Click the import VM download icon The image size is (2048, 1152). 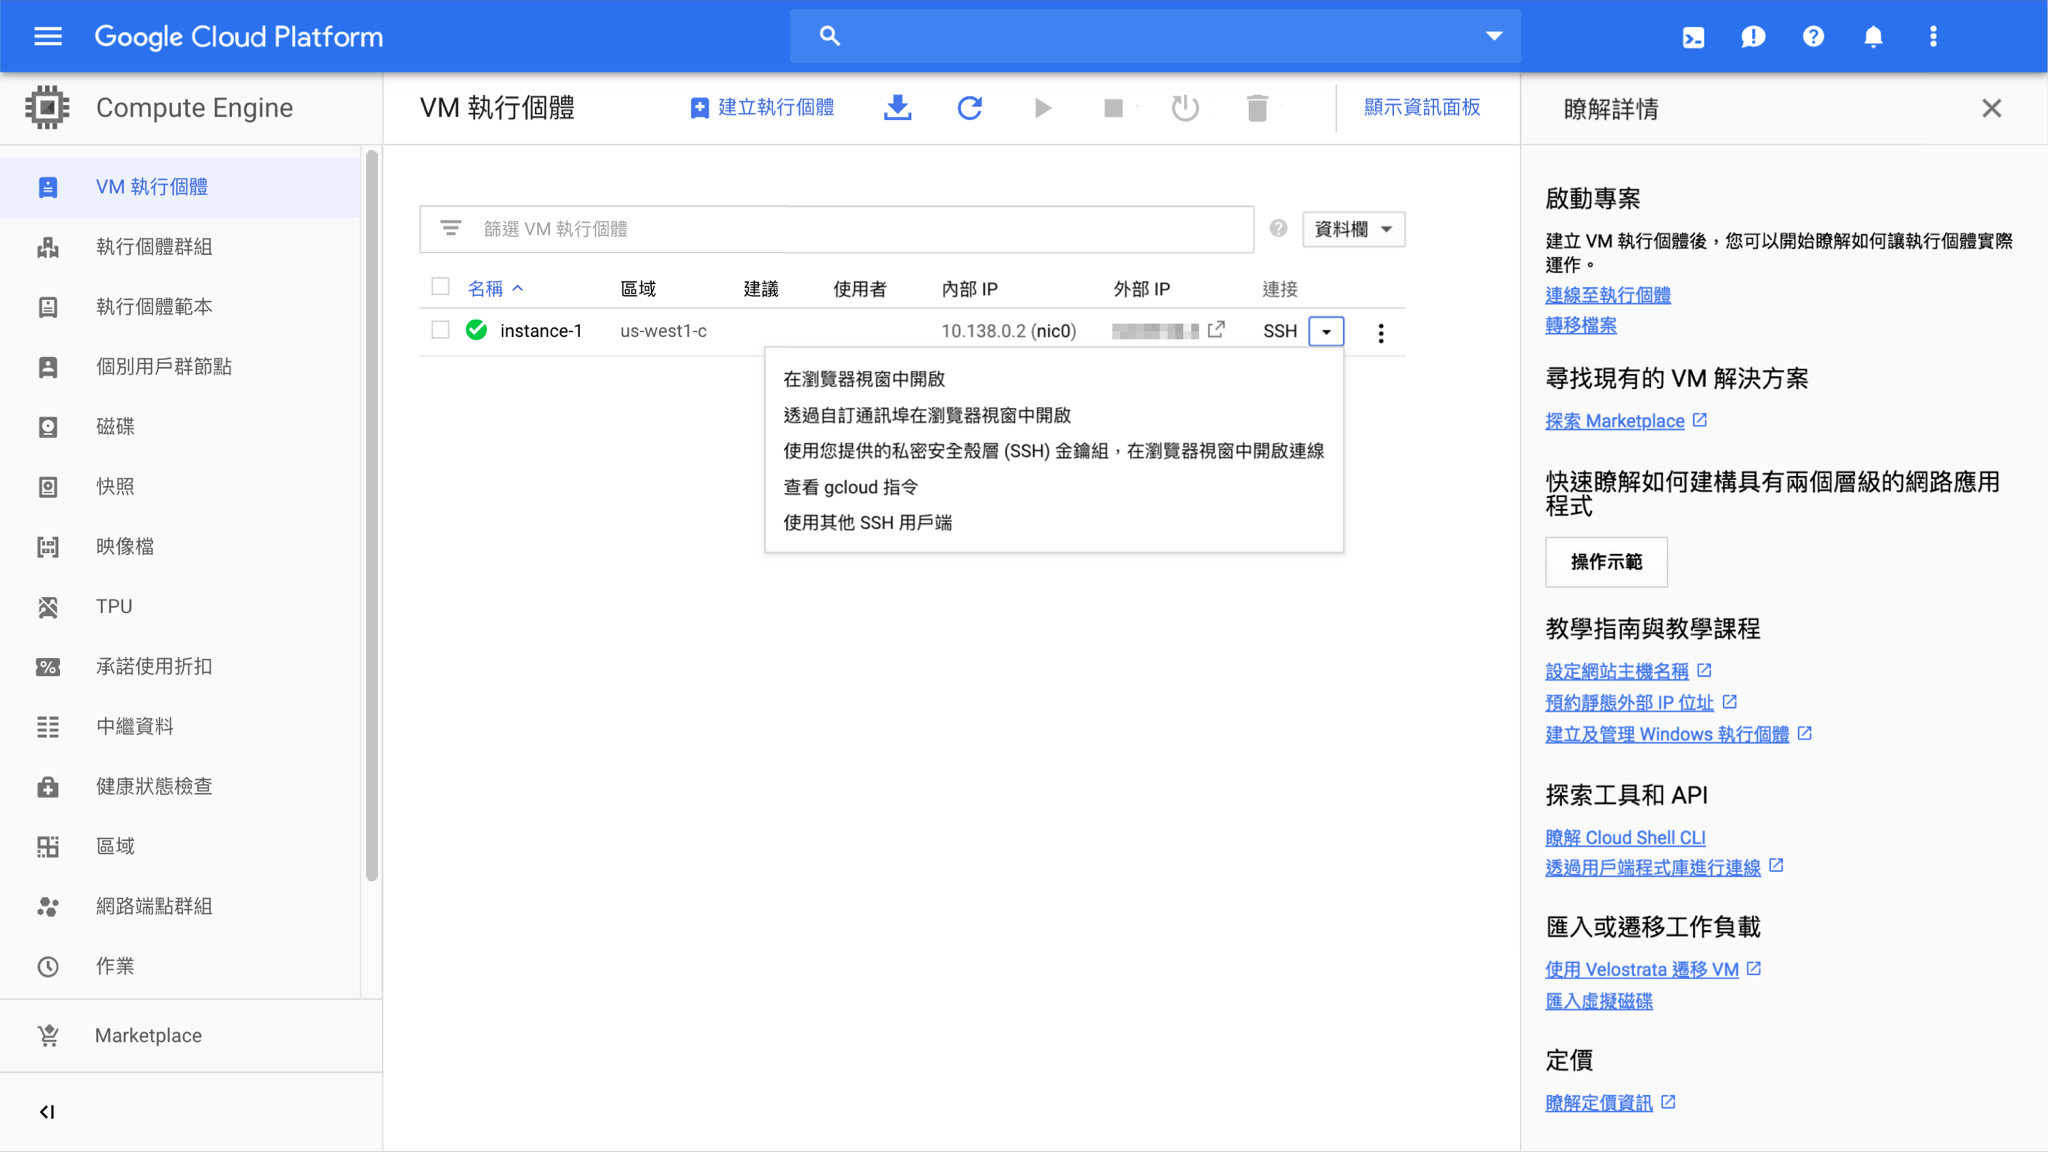tap(897, 108)
